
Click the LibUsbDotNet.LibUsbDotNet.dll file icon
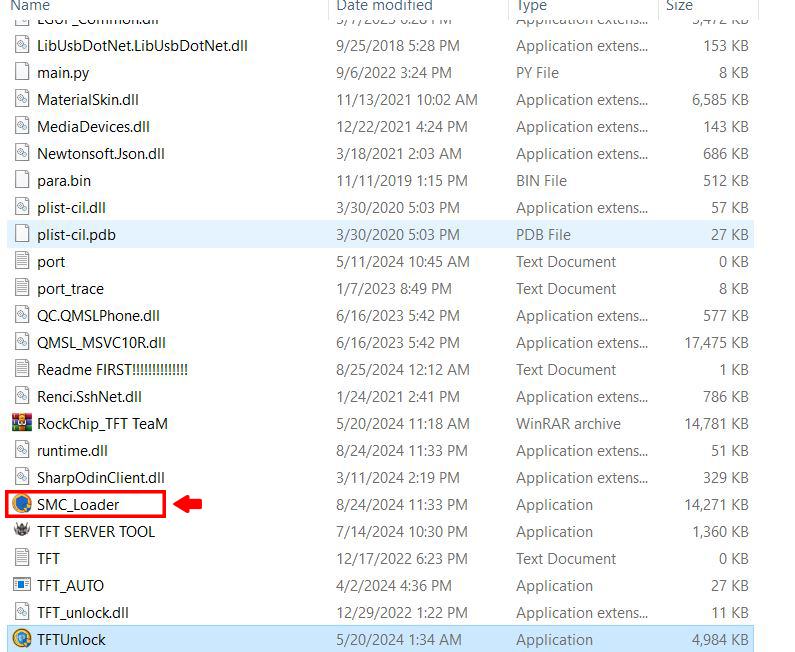pyautogui.click(x=22, y=45)
